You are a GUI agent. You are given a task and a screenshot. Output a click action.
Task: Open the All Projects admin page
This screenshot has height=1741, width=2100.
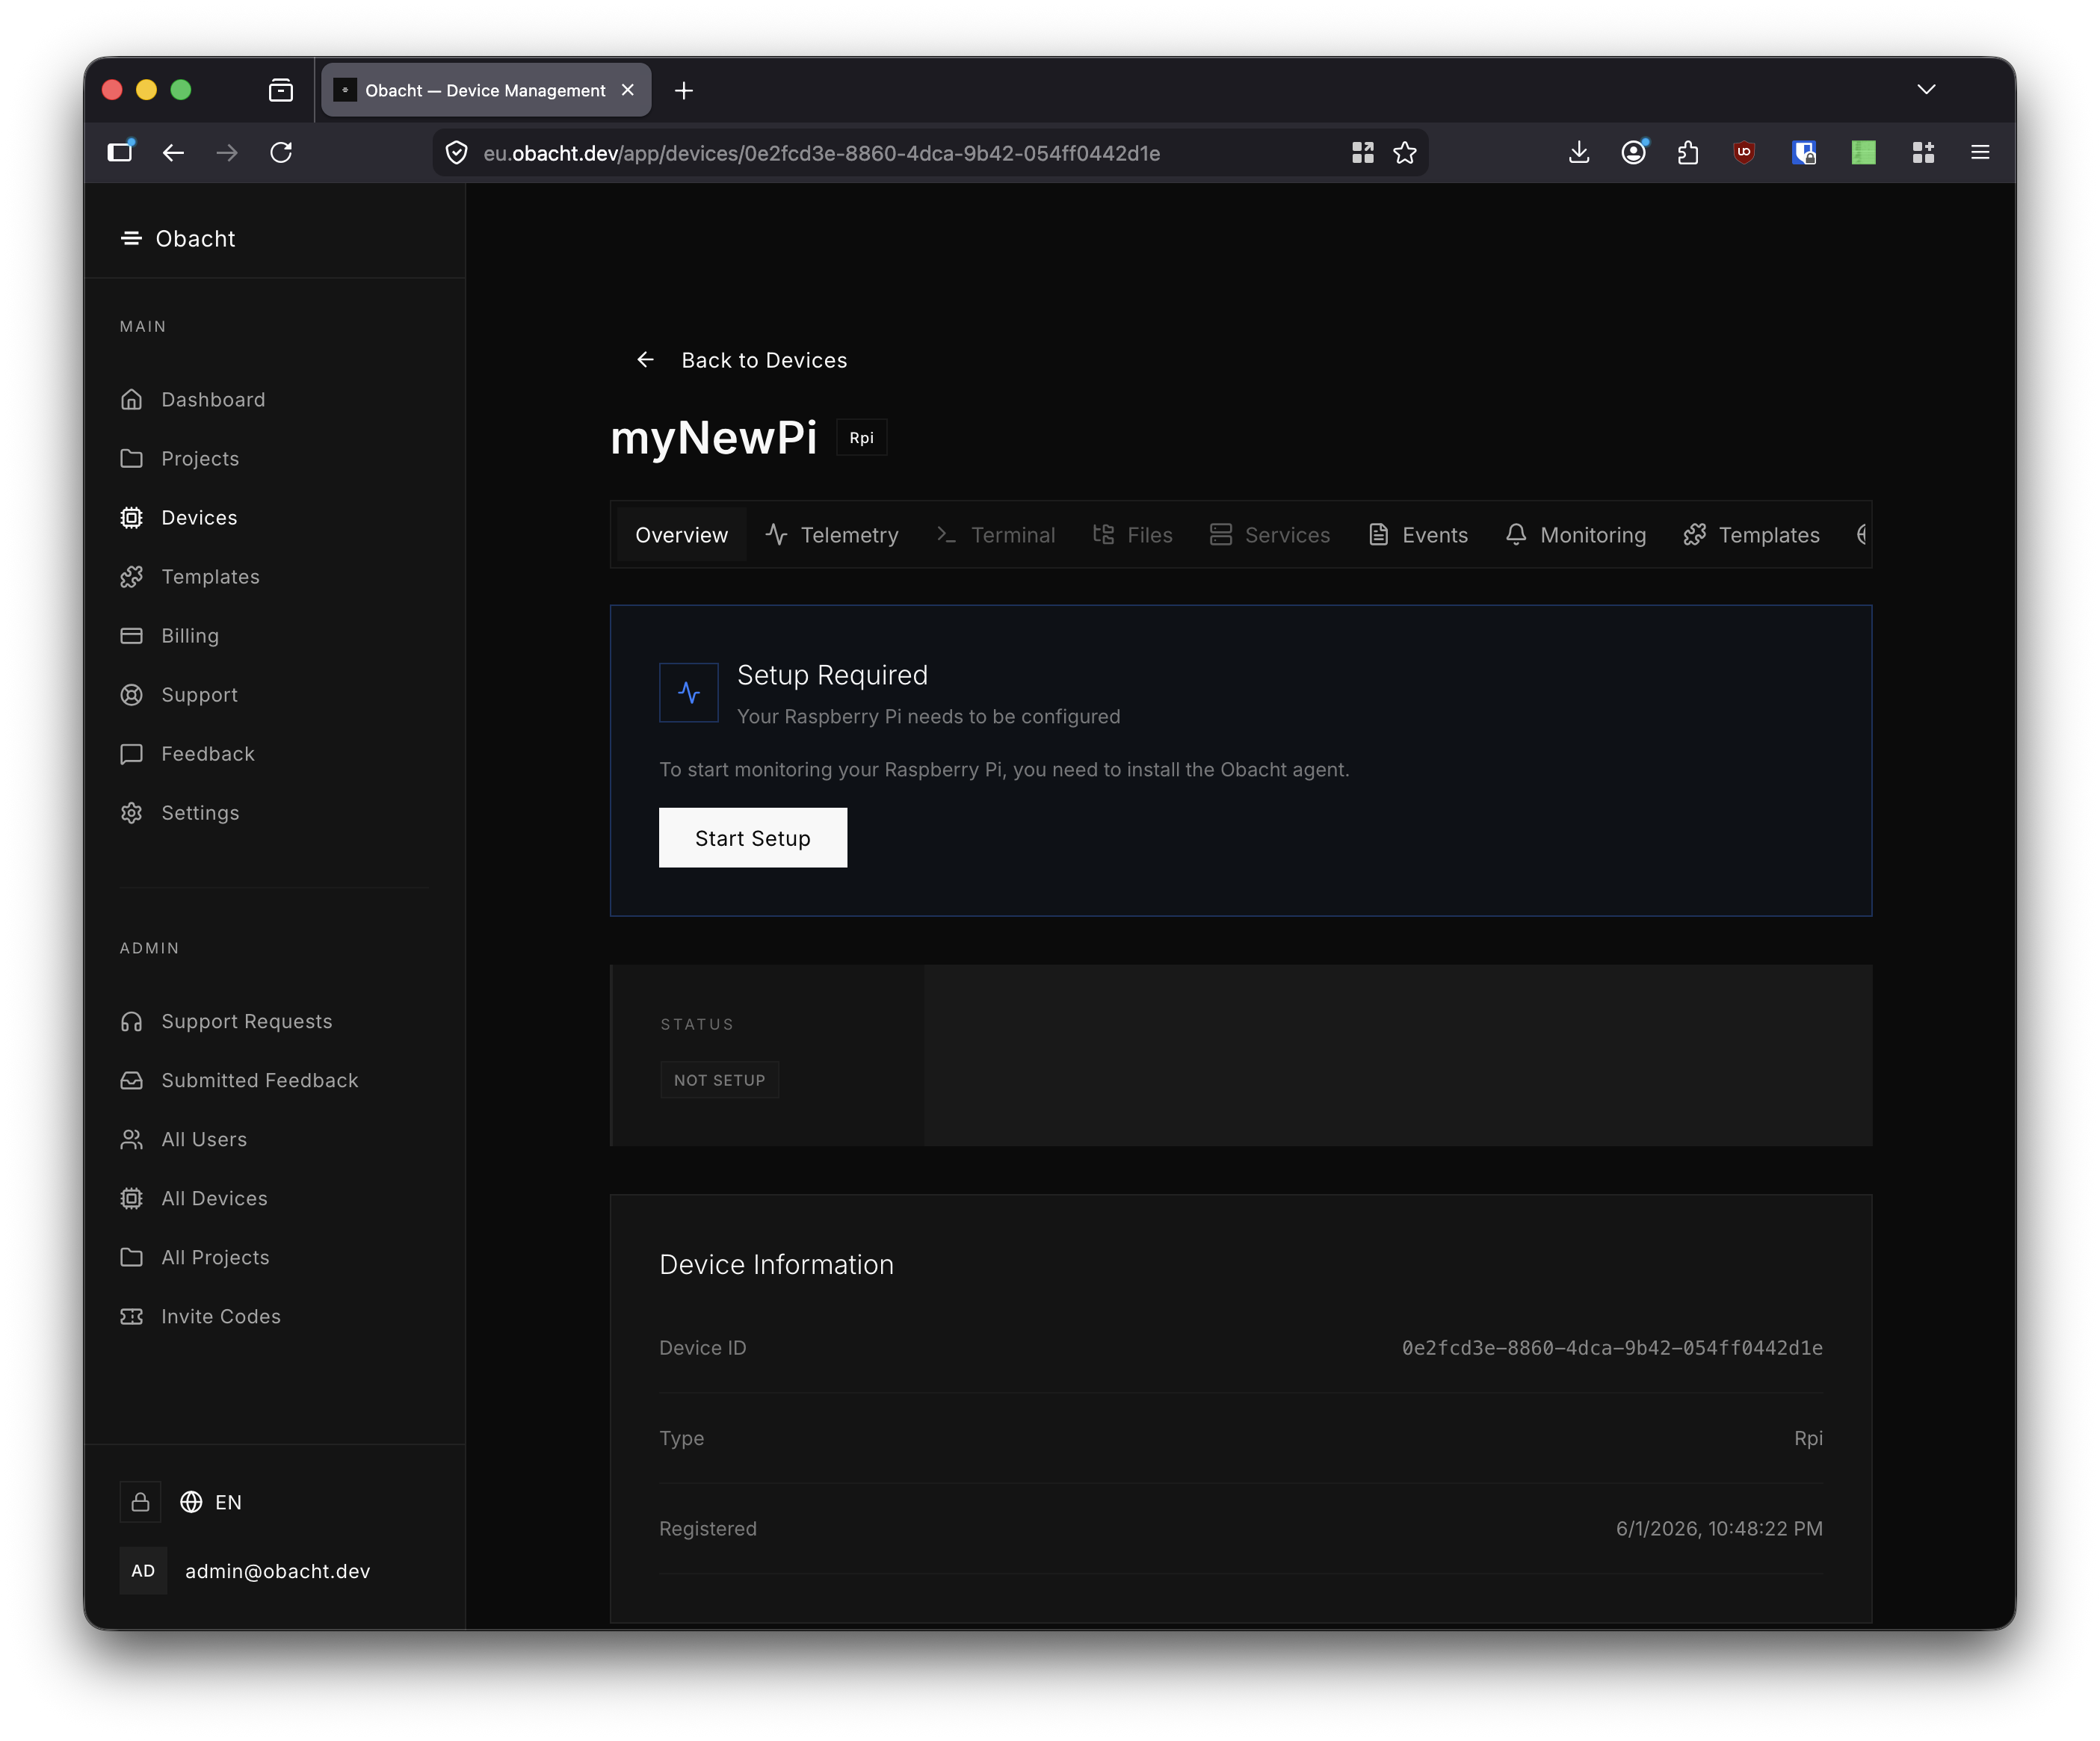coord(194,1257)
